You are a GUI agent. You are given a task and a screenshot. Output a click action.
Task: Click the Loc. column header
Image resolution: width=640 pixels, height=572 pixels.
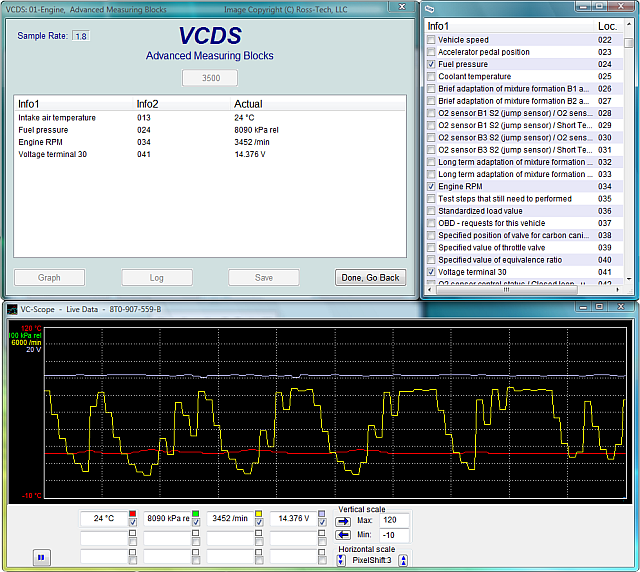pos(607,26)
